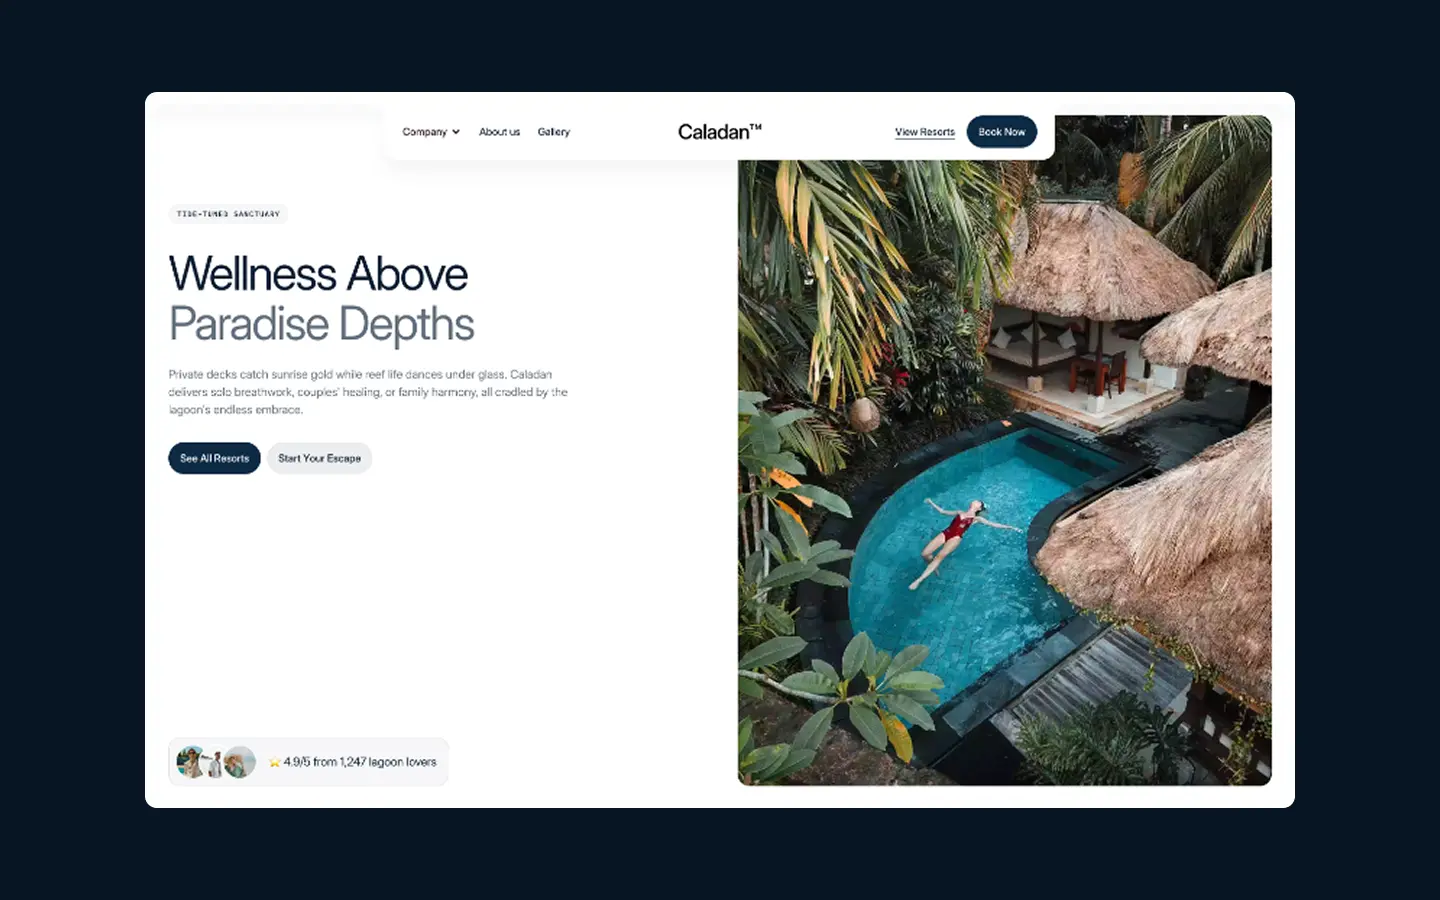This screenshot has height=900, width=1440.
Task: Open the About us page
Action: click(x=499, y=132)
